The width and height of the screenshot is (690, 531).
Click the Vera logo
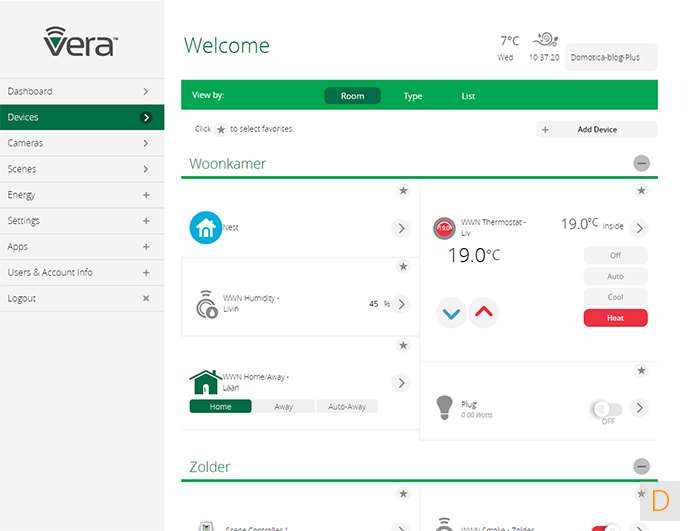(81, 41)
